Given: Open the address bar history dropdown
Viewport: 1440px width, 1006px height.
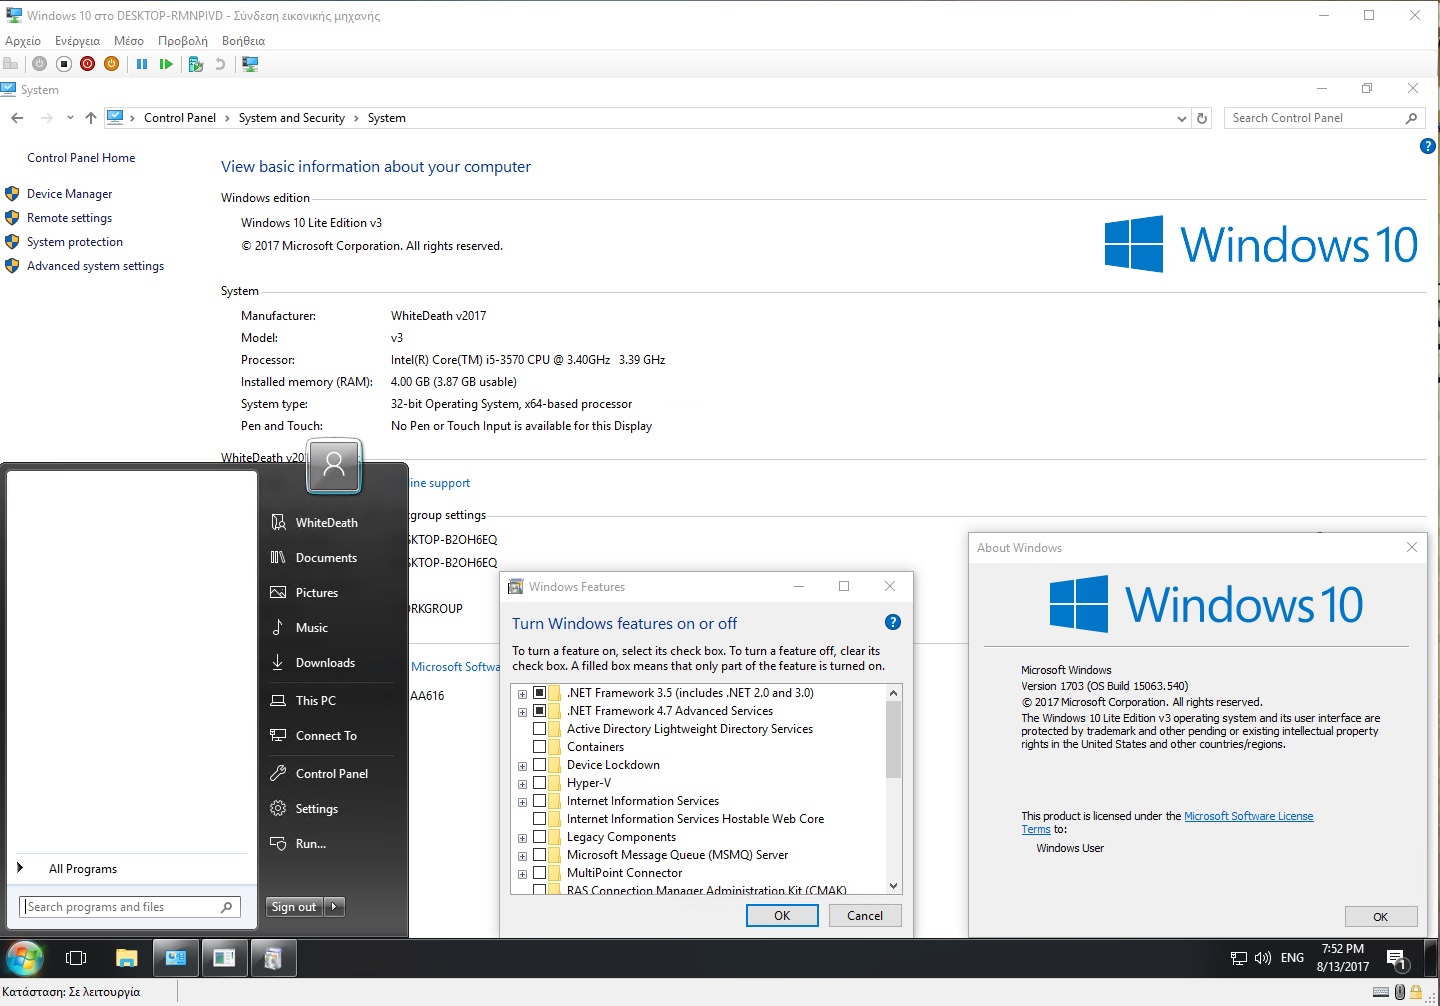Looking at the screenshot, I should click(x=1182, y=118).
